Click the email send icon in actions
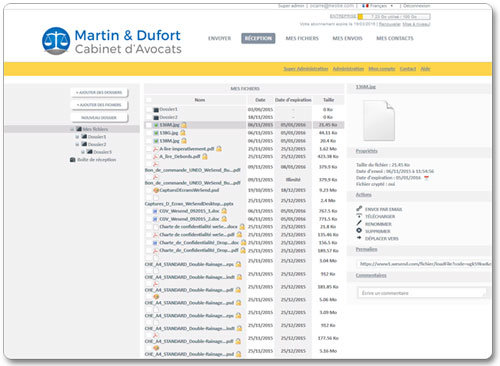The height and width of the screenshot is (366, 500). coord(359,209)
